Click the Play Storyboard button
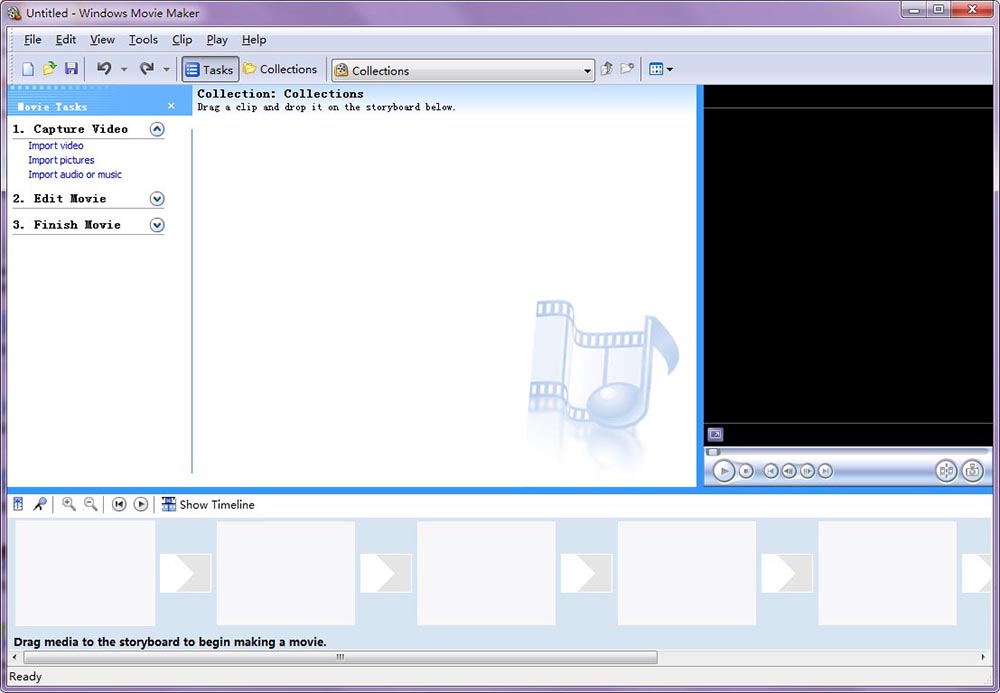This screenshot has width=1000, height=693. coord(141,504)
